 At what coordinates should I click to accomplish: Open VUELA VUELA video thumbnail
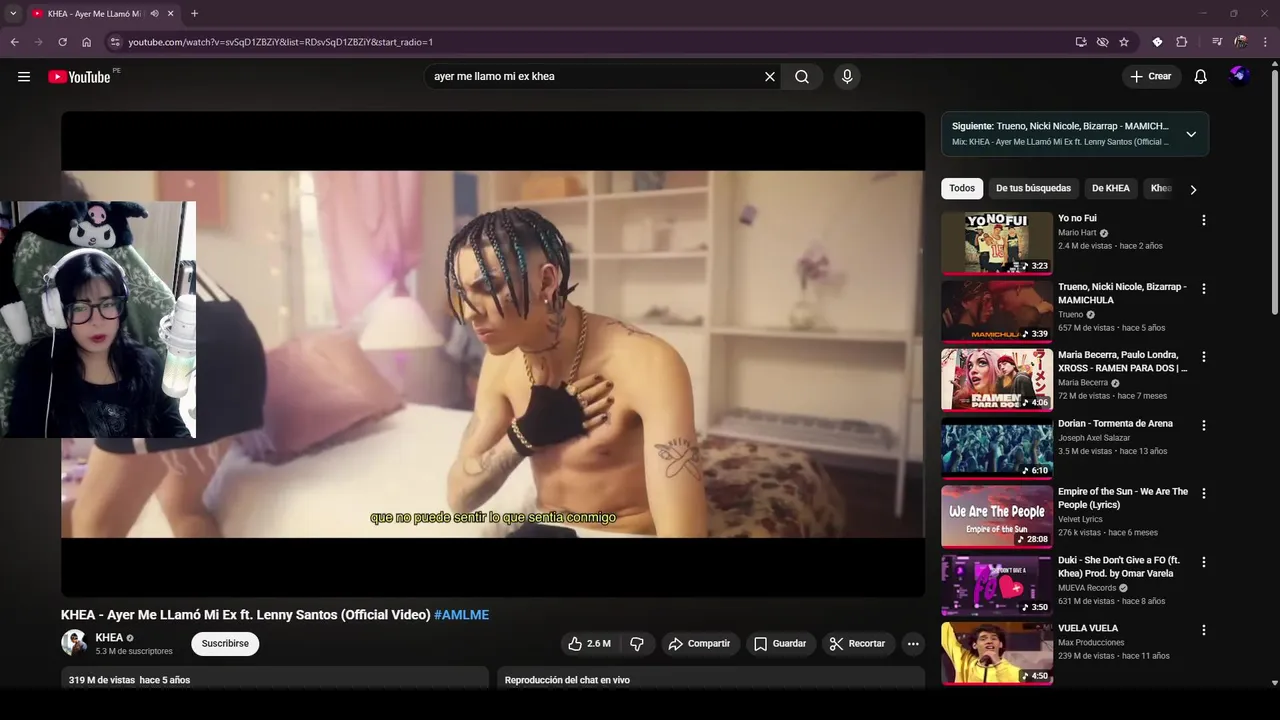pos(997,653)
